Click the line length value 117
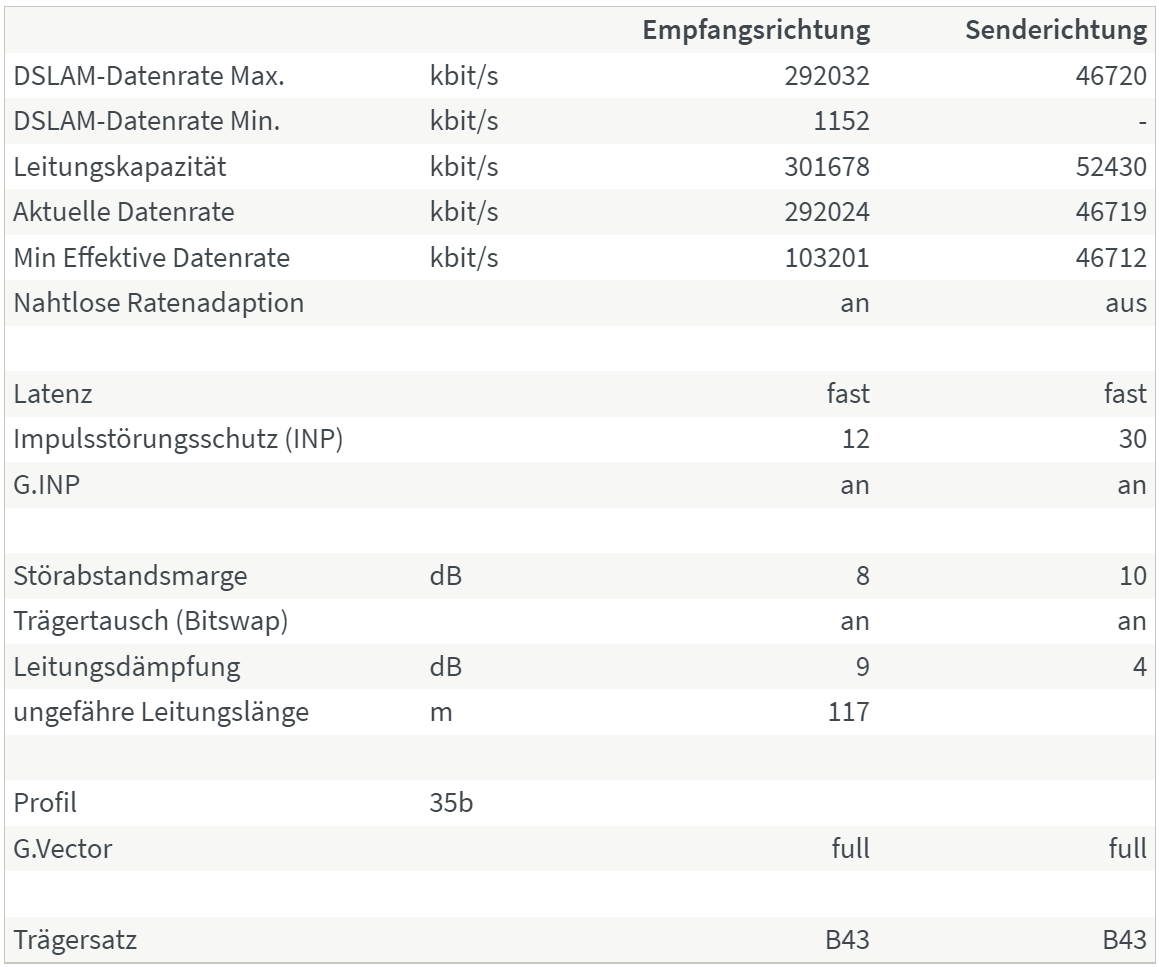 coord(849,712)
